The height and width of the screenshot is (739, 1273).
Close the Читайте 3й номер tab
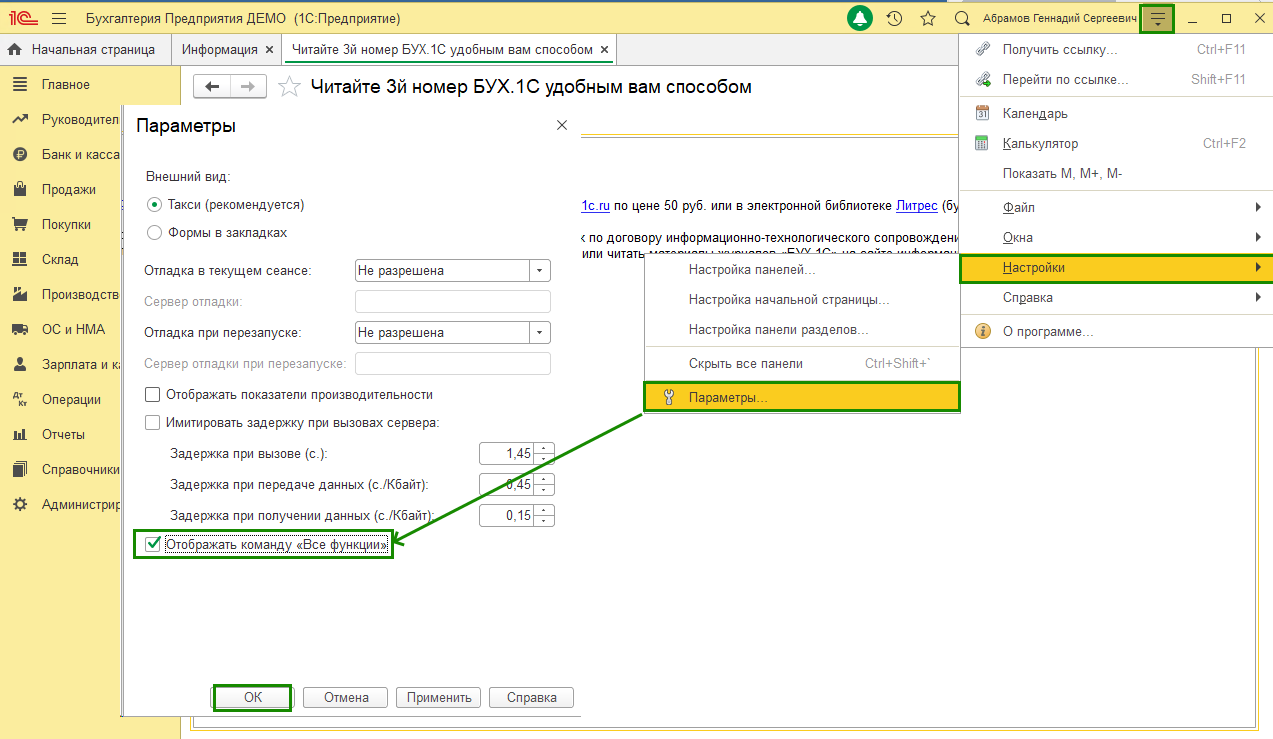[605, 49]
